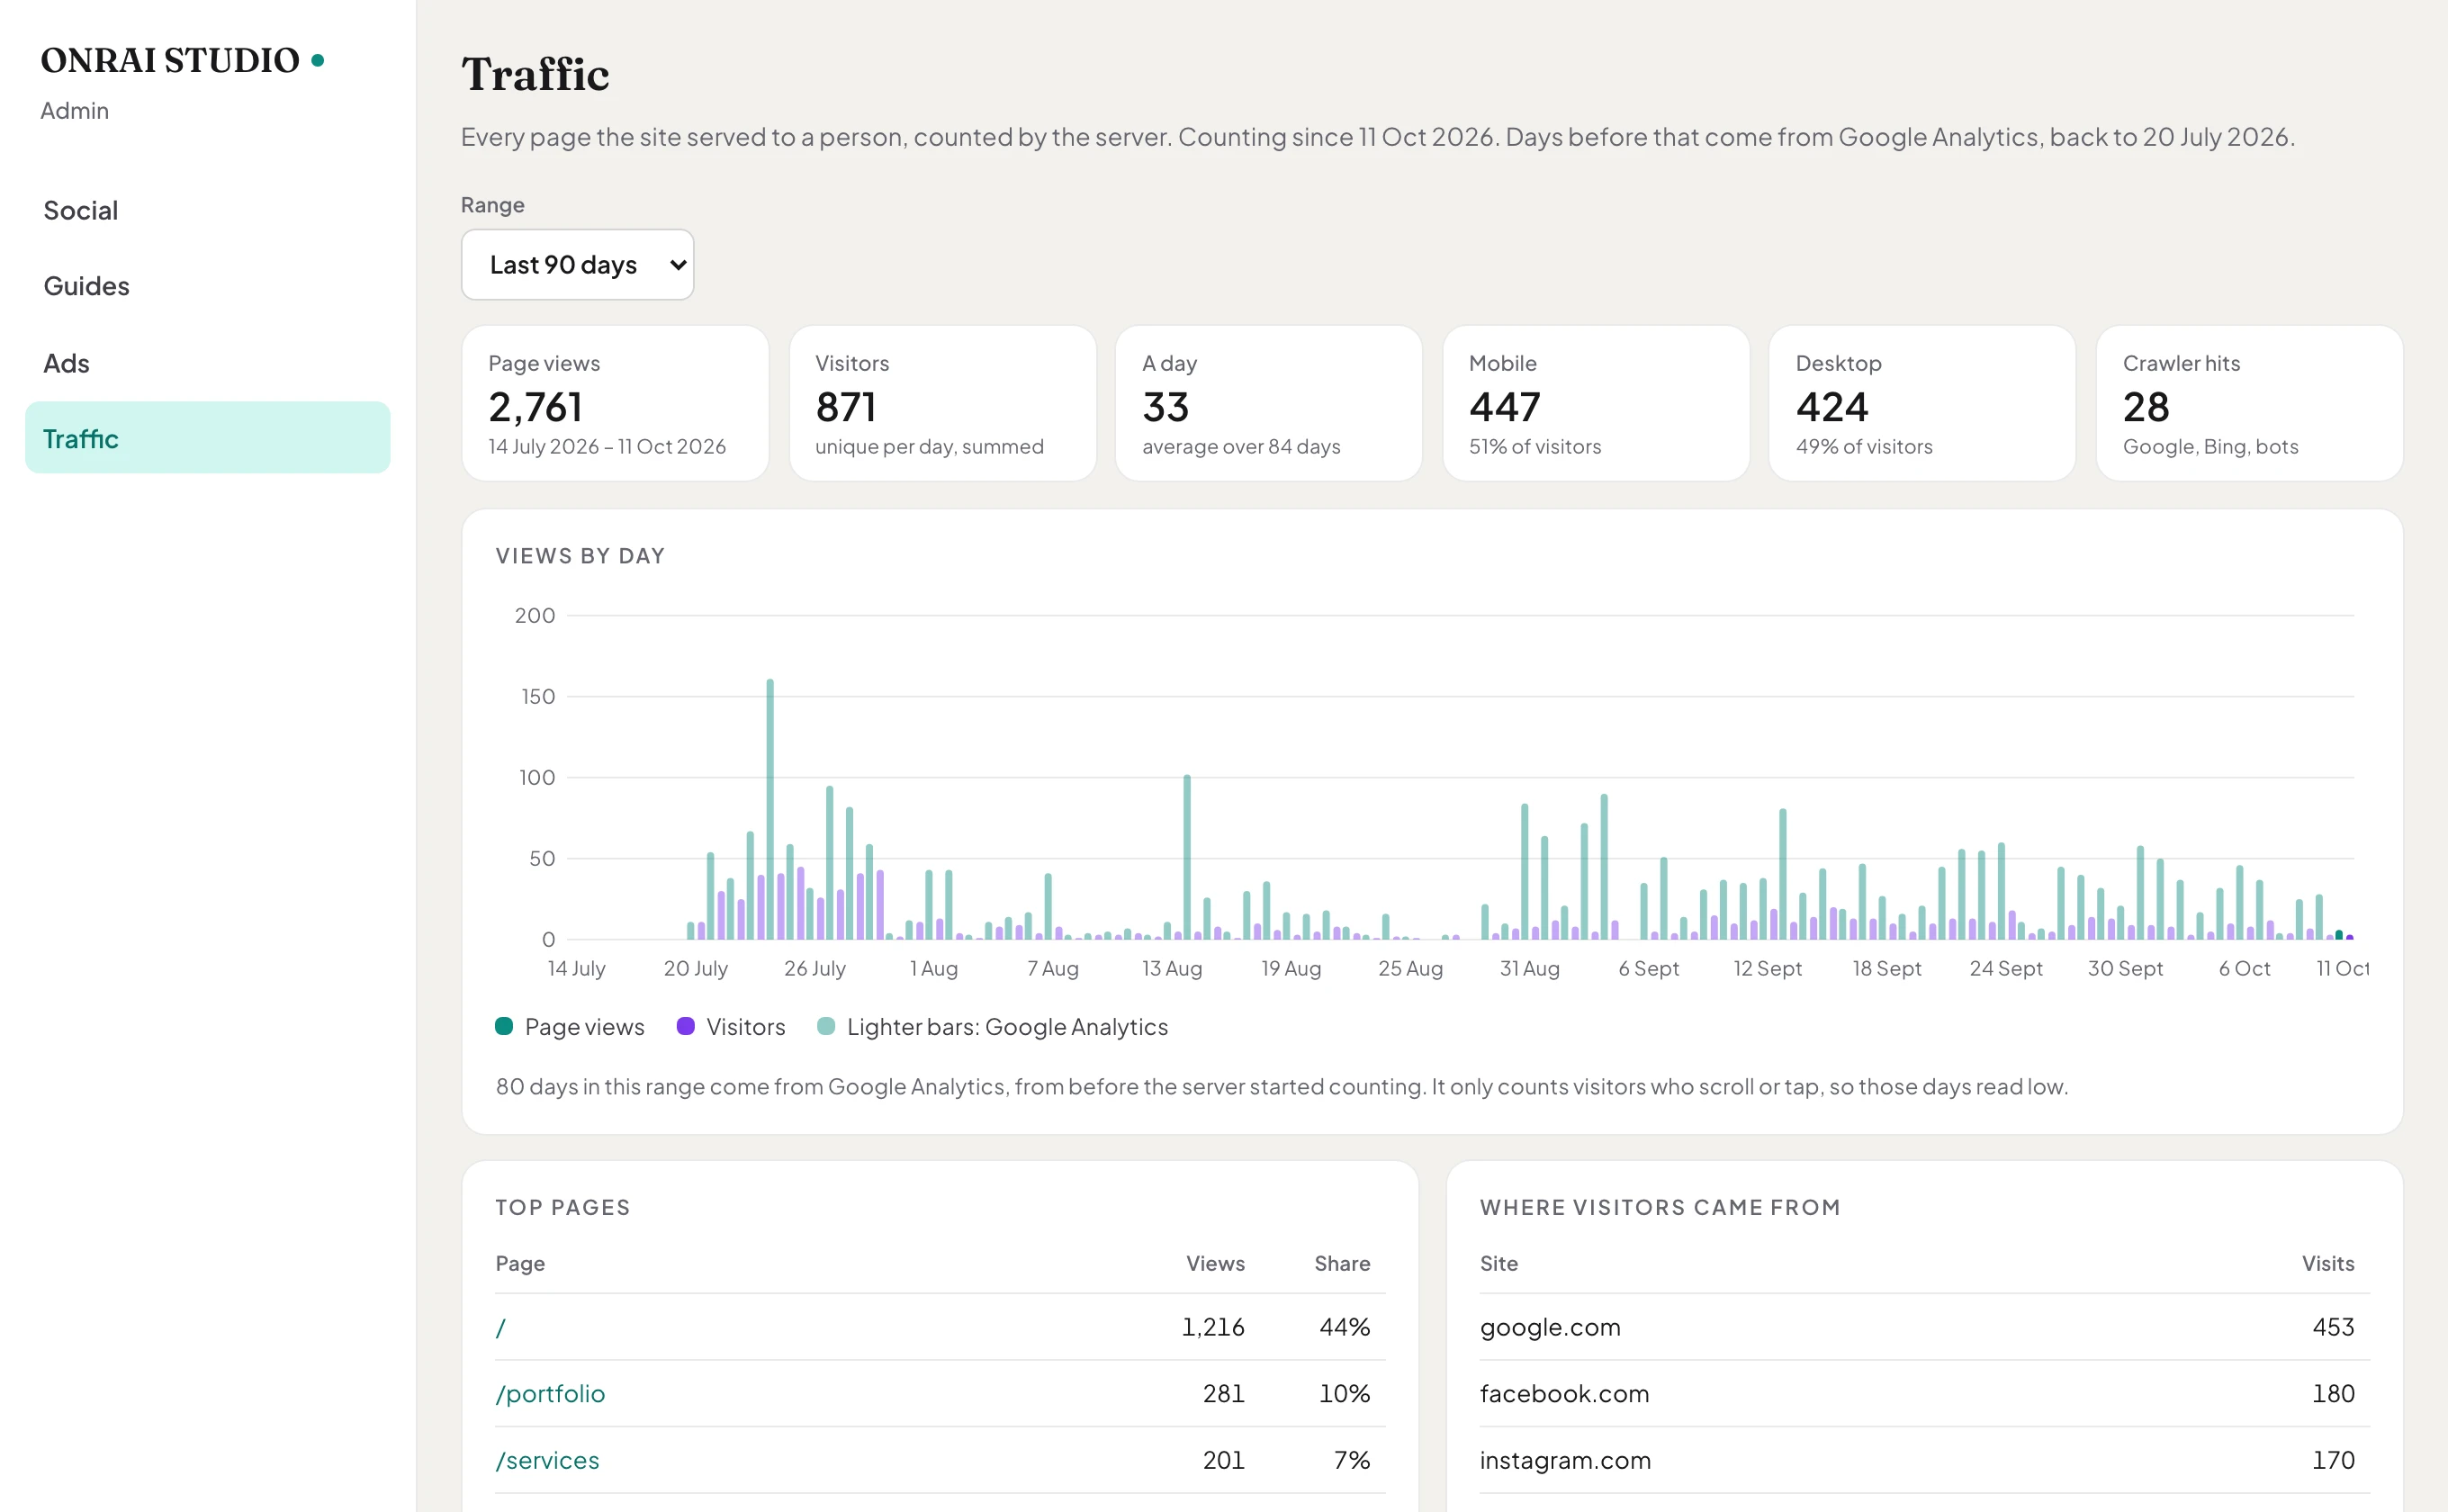Open the /portfolio page link
The height and width of the screenshot is (1512, 2448).
[550, 1394]
